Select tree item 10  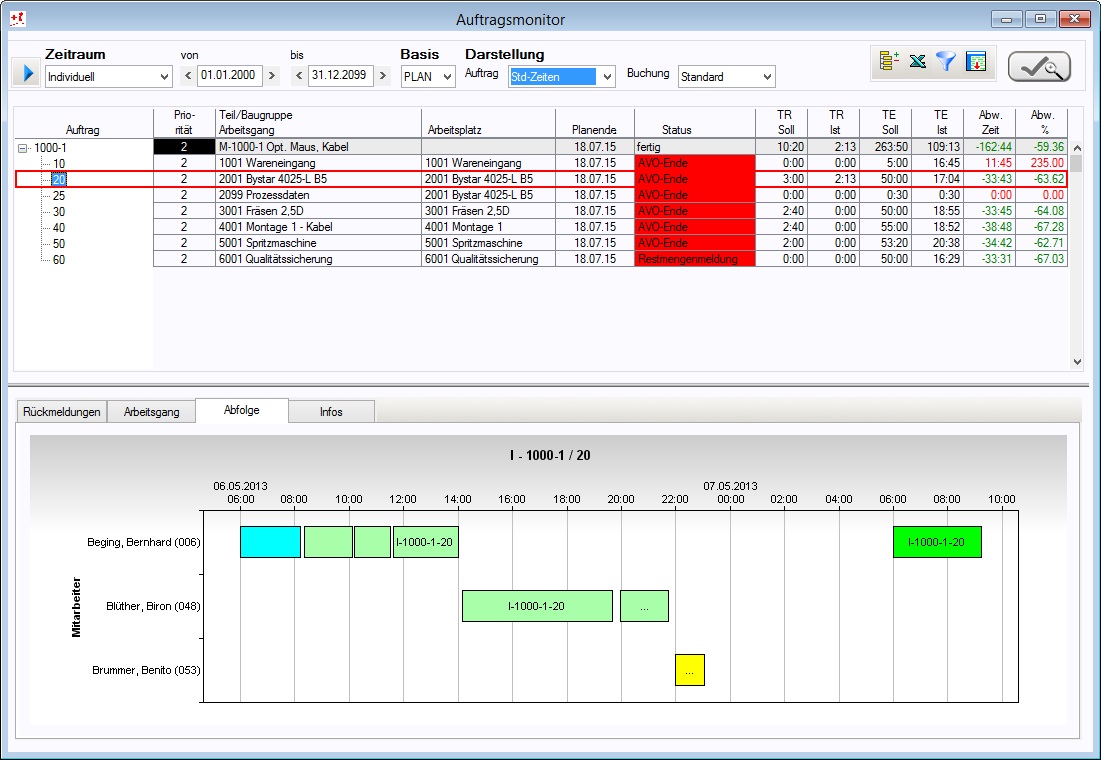59,164
